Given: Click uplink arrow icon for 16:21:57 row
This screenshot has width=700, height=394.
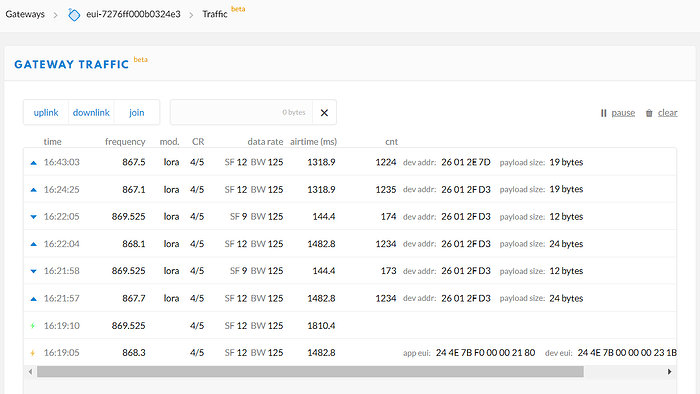Looking at the screenshot, I should 33,299.
